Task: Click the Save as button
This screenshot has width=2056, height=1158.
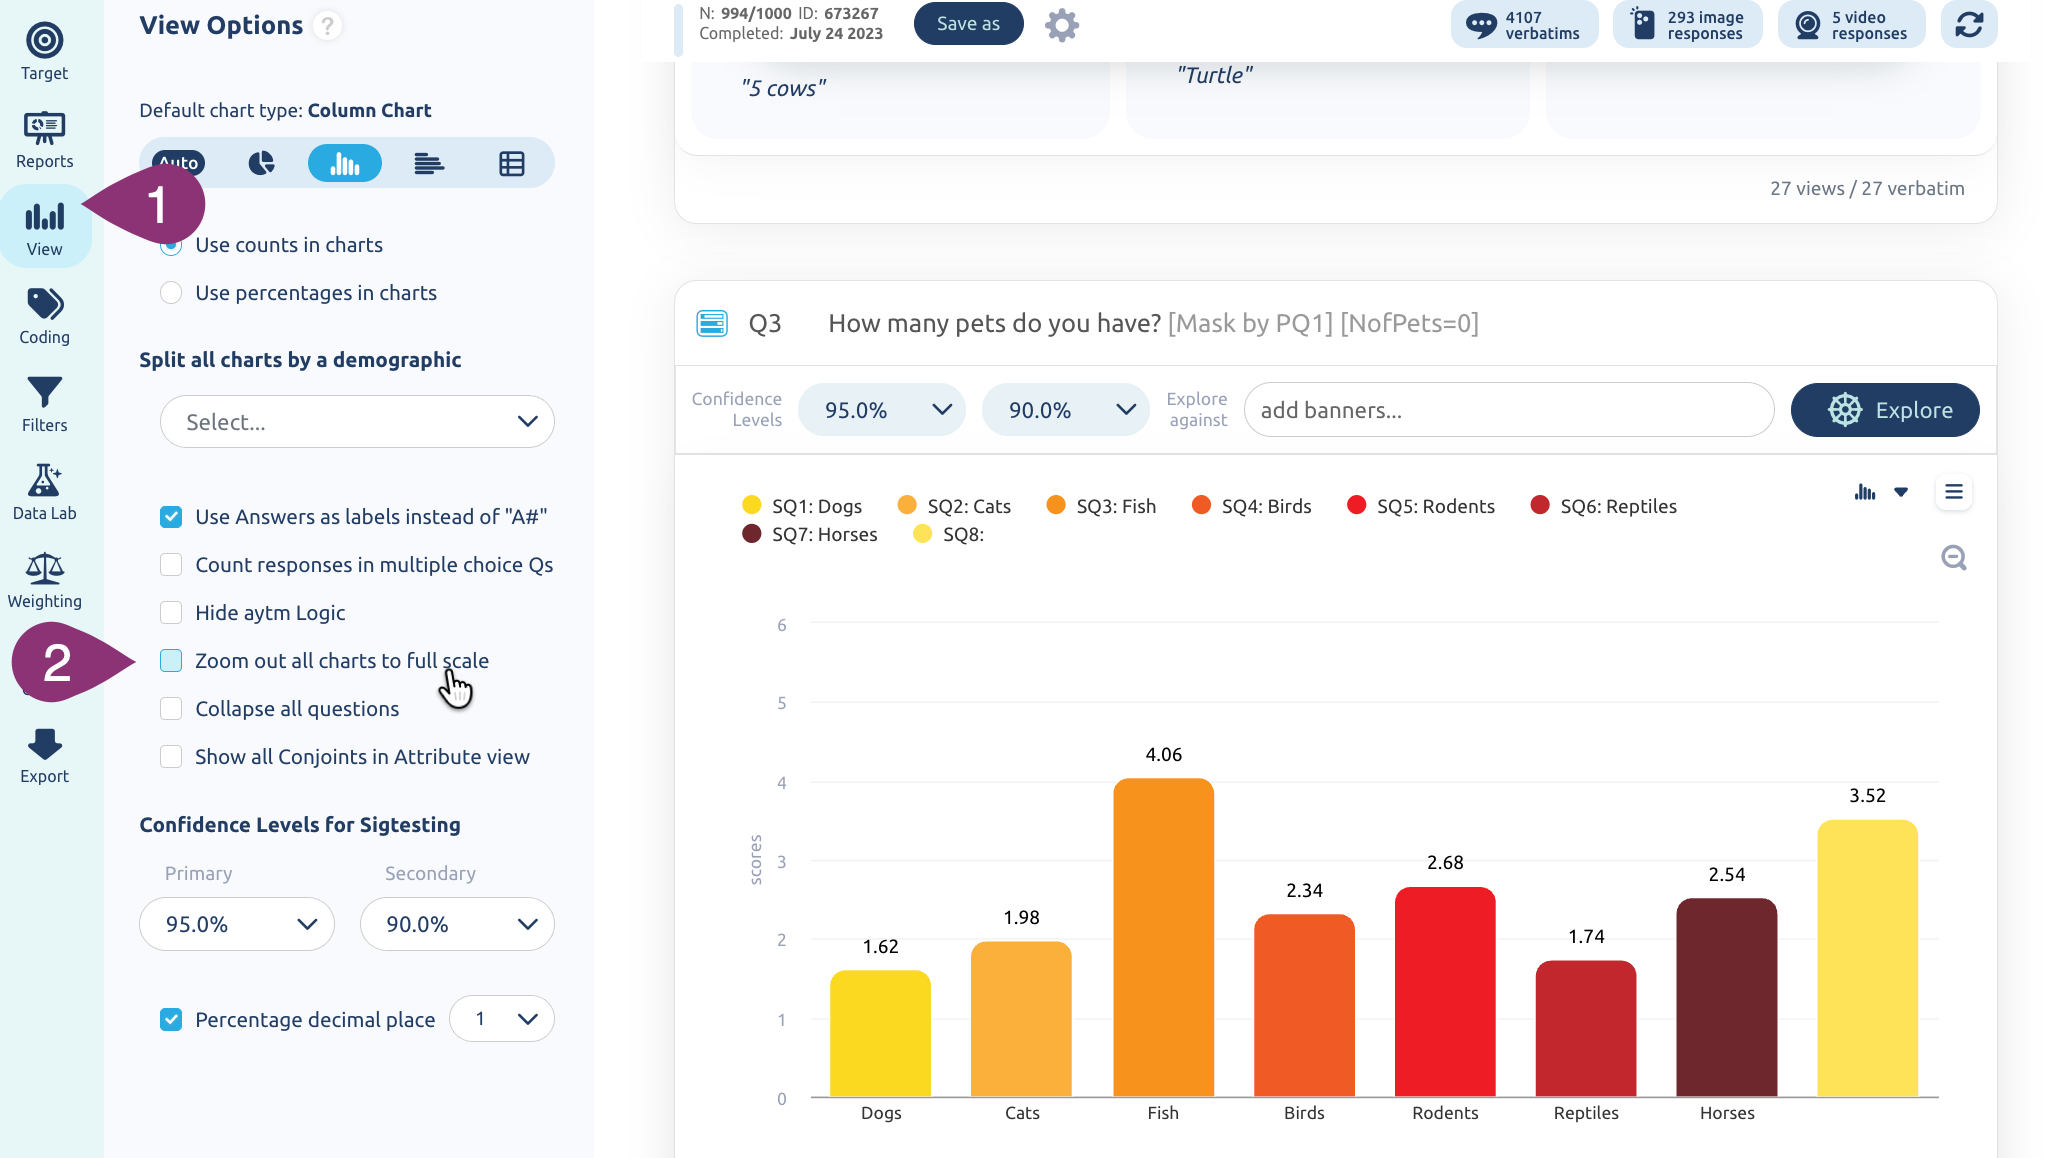Action: (x=968, y=24)
